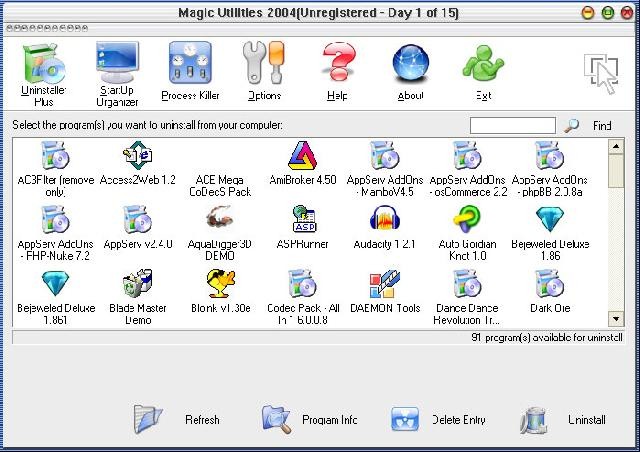Click the Delete Entry button
Viewport: 640px width, 452px height.
438,419
